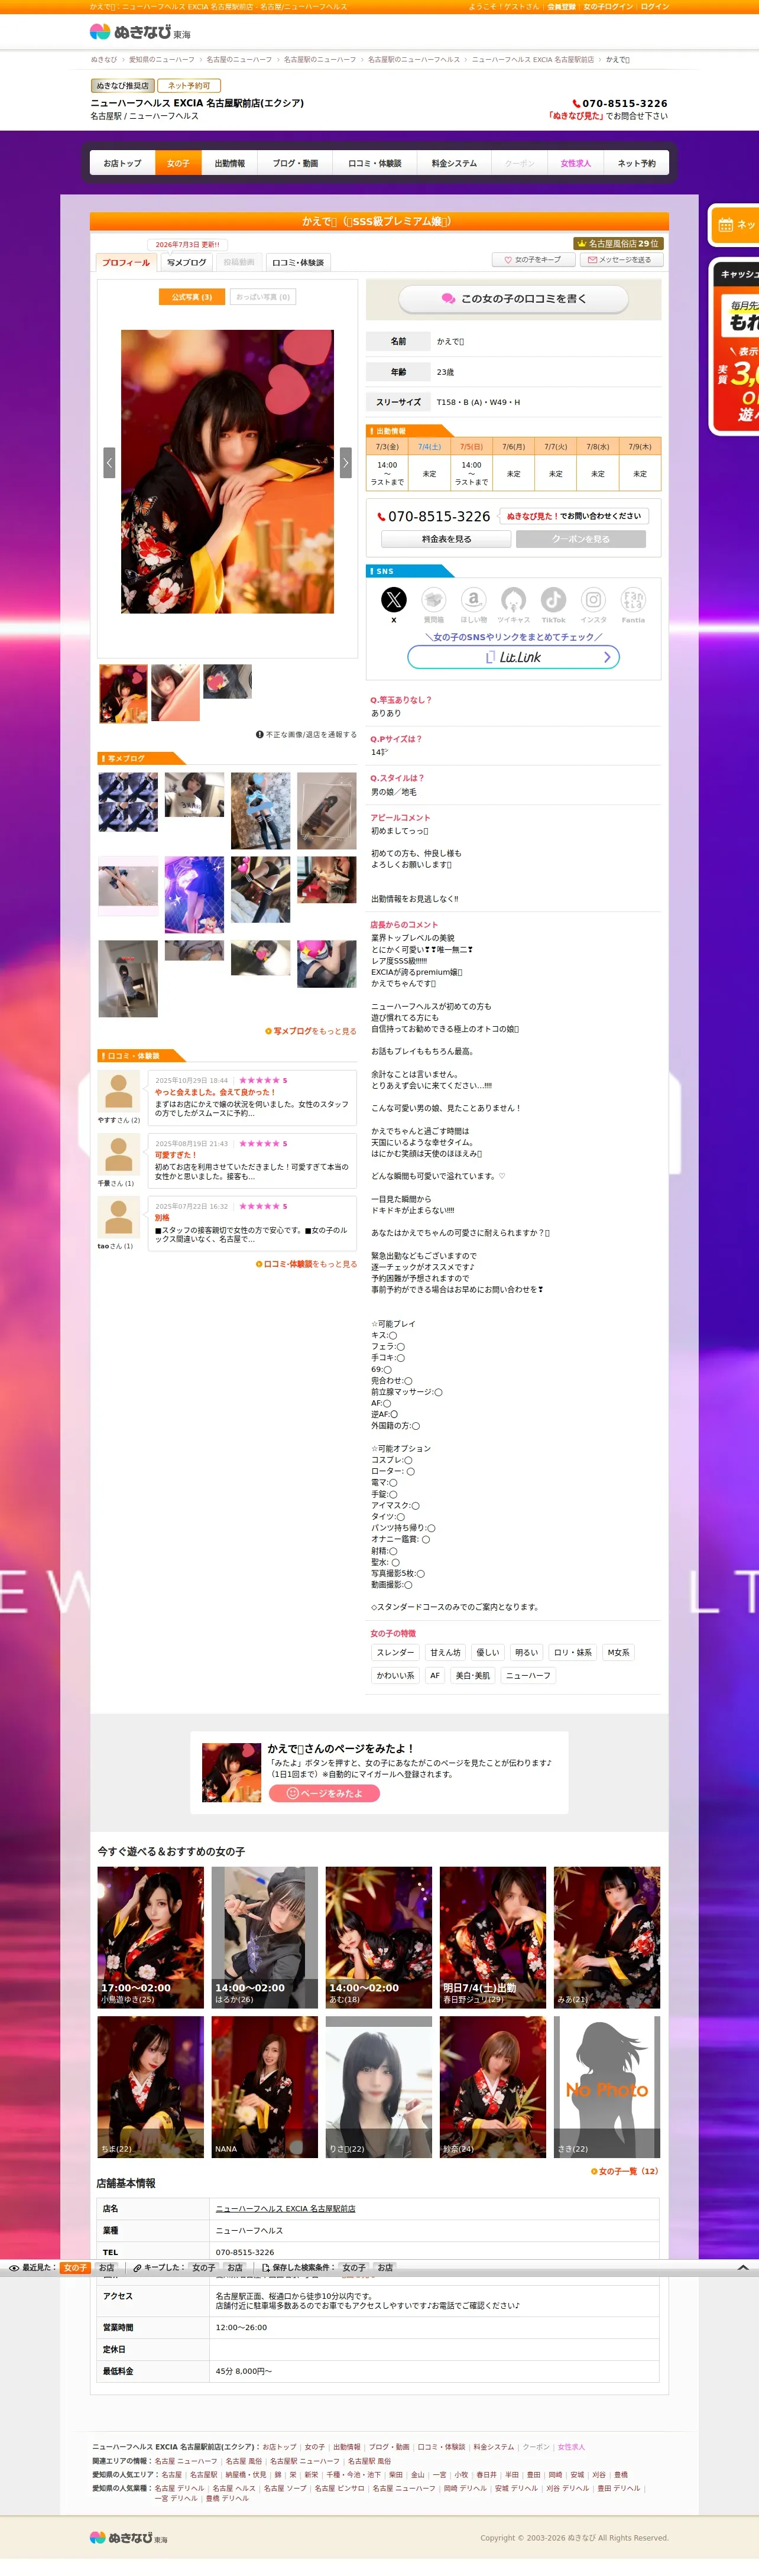Click the 甘えん坊 feature tag
The width and height of the screenshot is (759, 2576).
click(x=445, y=1652)
